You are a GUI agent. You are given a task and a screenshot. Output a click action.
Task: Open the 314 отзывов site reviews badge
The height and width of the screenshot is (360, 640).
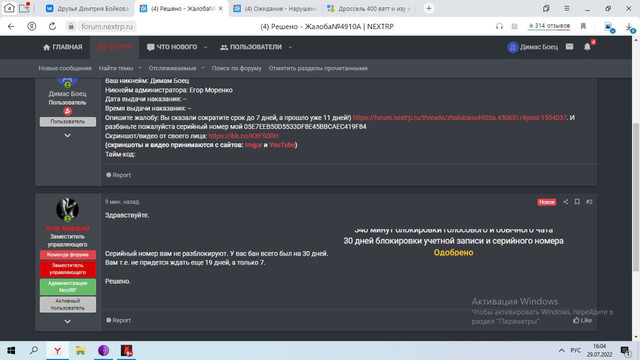[x=549, y=26]
